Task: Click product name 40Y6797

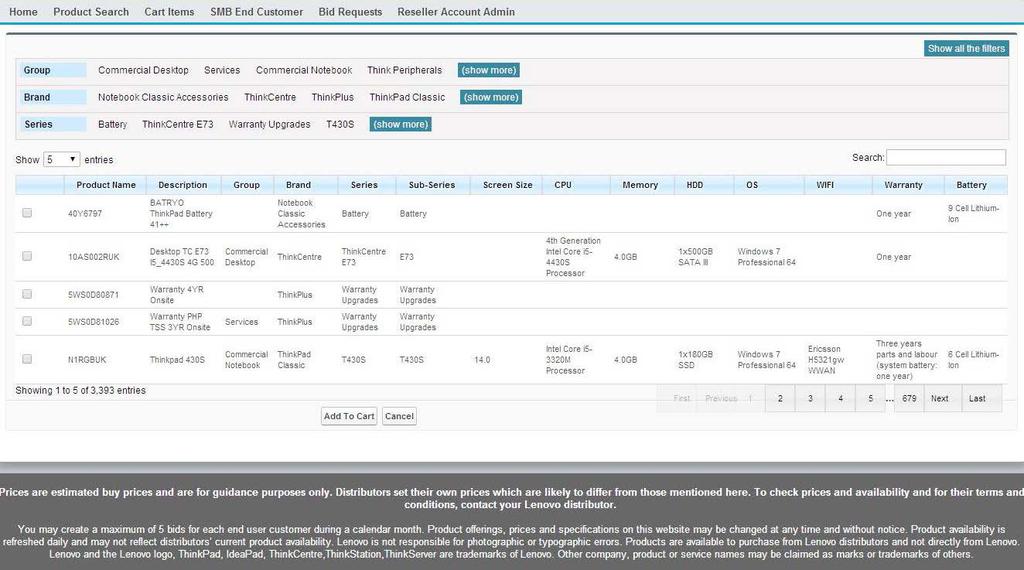Action: pos(85,214)
